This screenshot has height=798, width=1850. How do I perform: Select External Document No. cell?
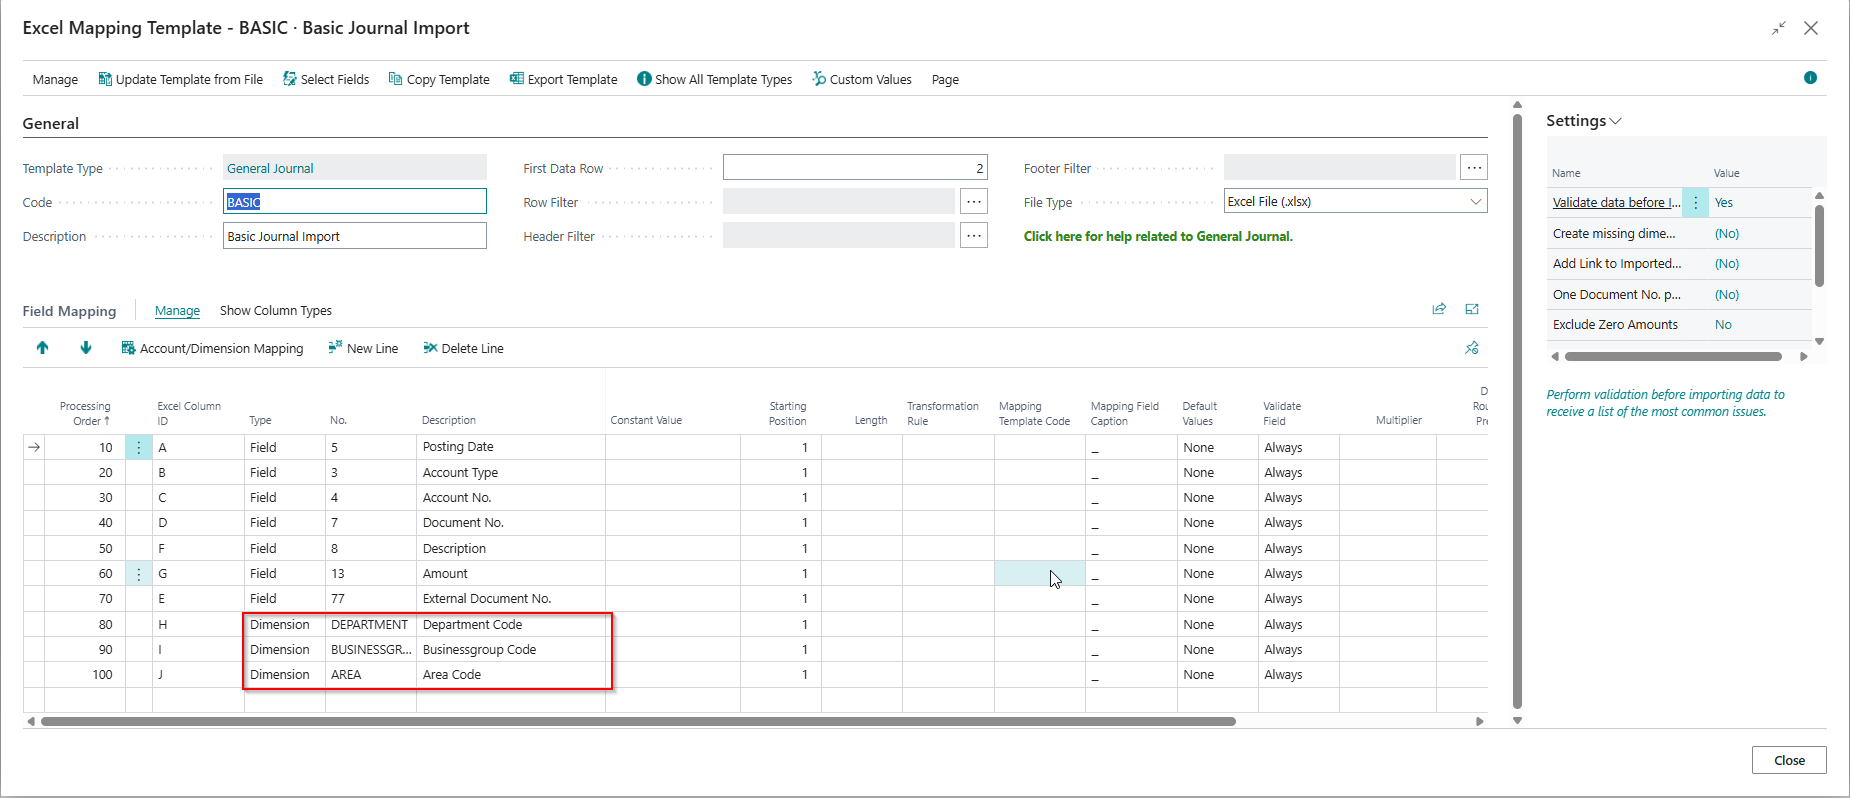(511, 598)
